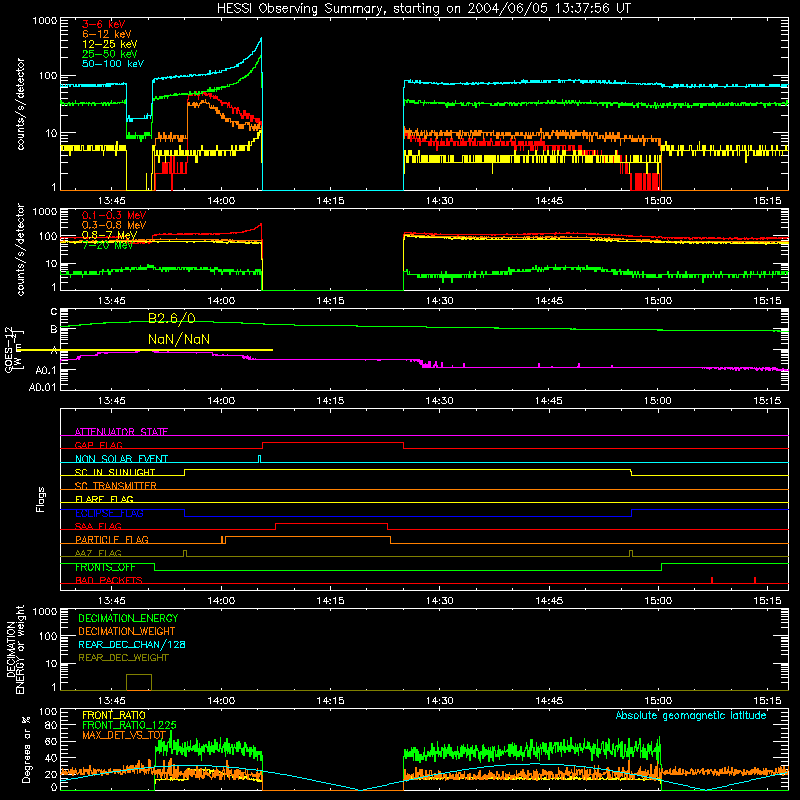
Task: Click the DECIMATION_WEIGHT legend label
Action: coord(127,631)
